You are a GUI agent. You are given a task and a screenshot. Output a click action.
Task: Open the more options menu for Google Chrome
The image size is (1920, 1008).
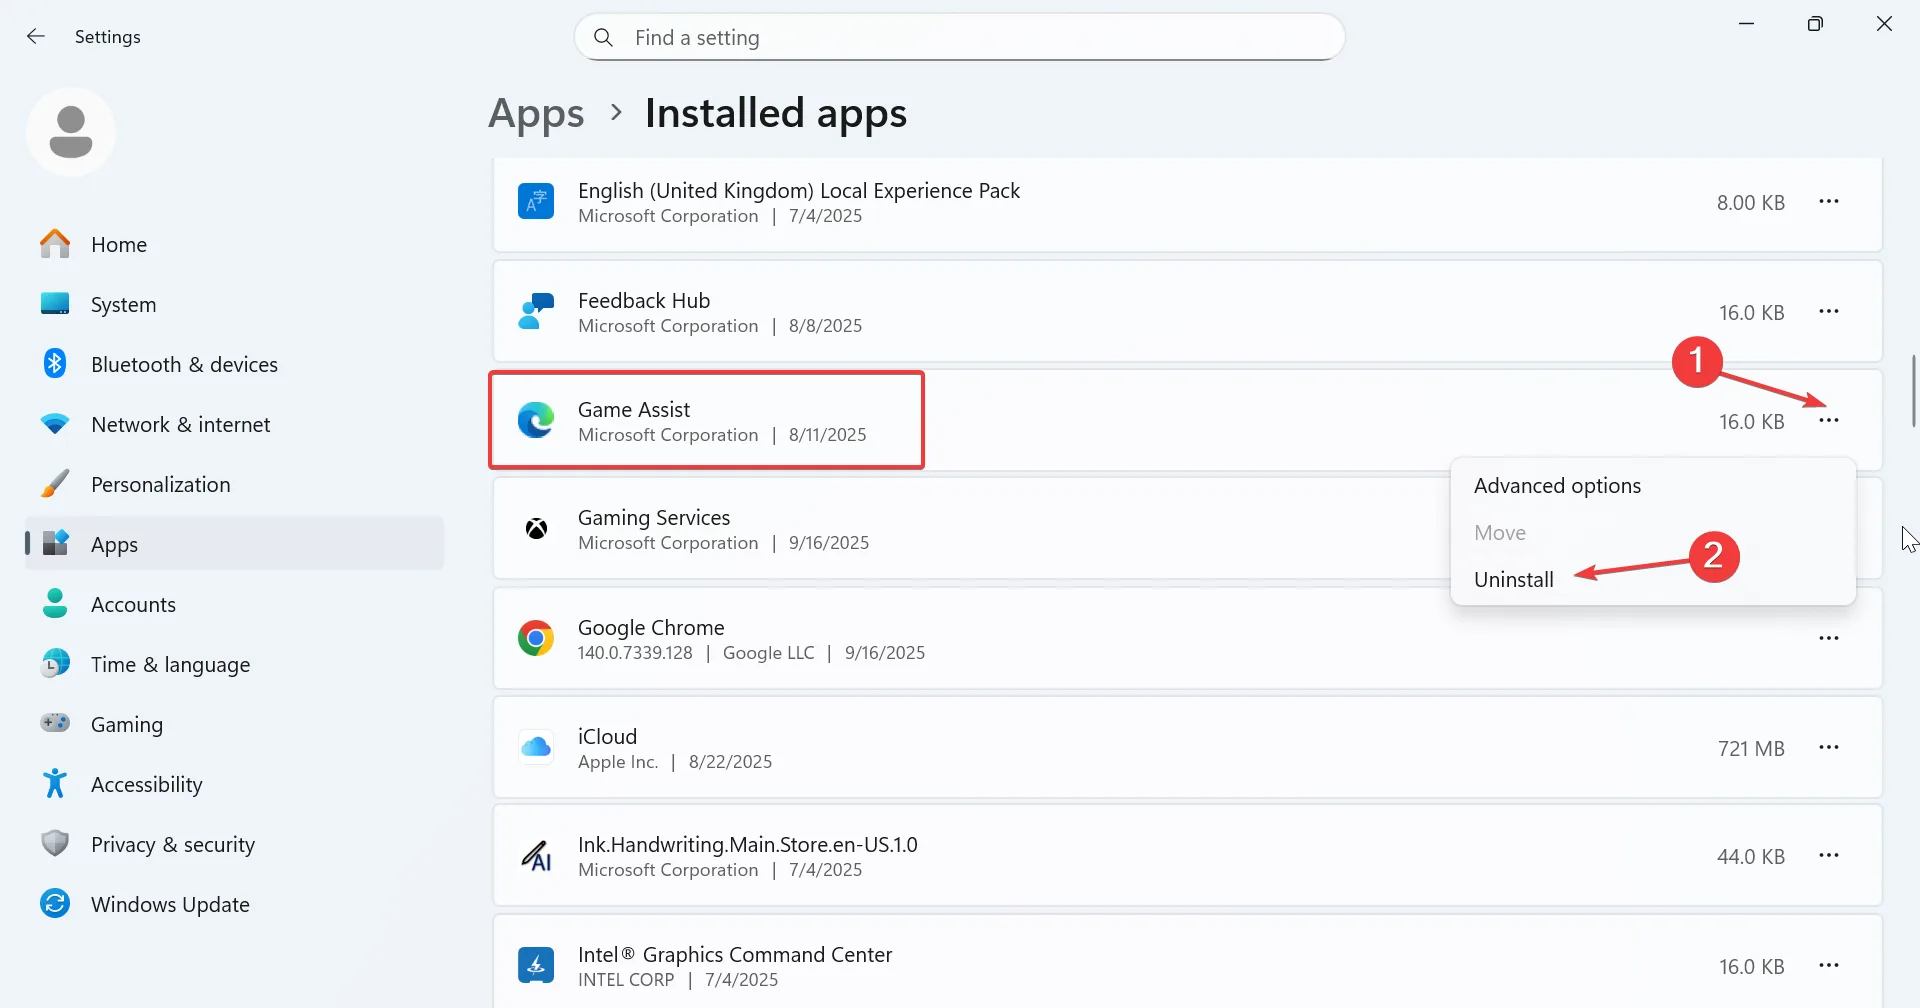point(1830,637)
